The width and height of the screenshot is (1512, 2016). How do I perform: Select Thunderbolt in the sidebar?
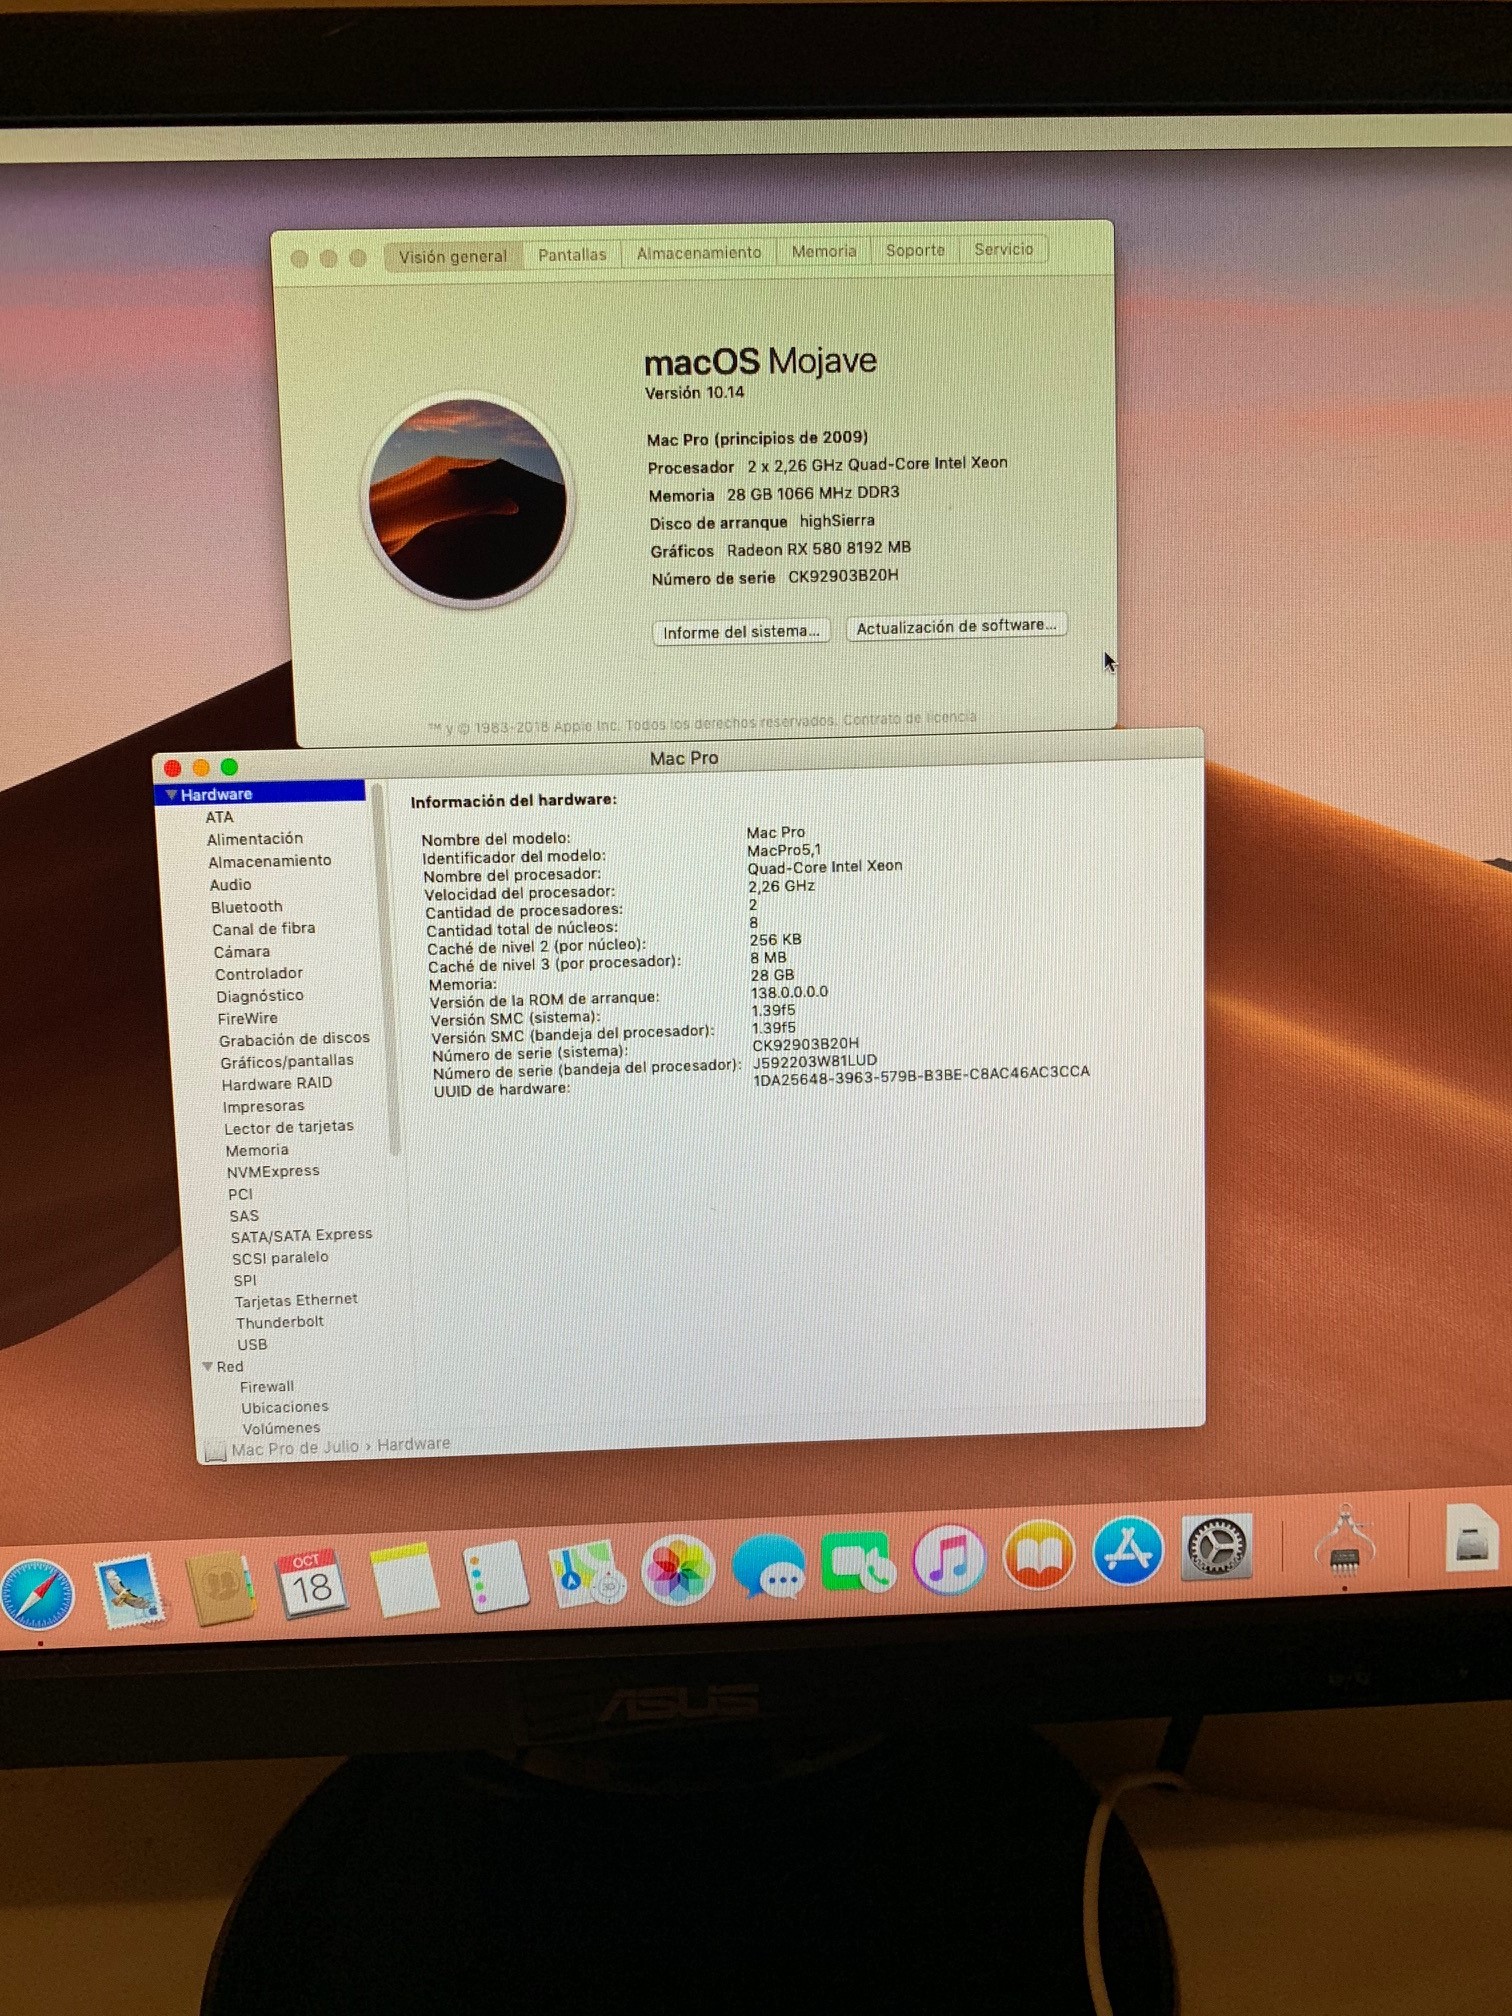280,1323
